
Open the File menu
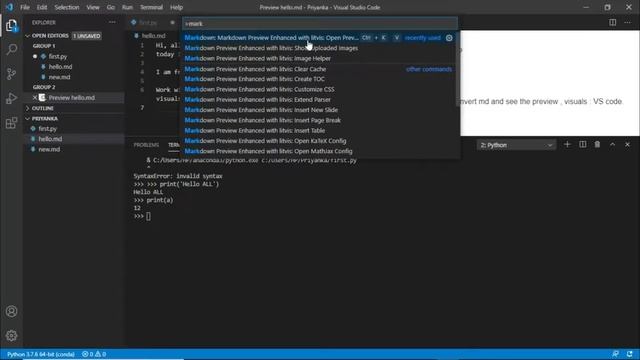pyautogui.click(x=25, y=7)
